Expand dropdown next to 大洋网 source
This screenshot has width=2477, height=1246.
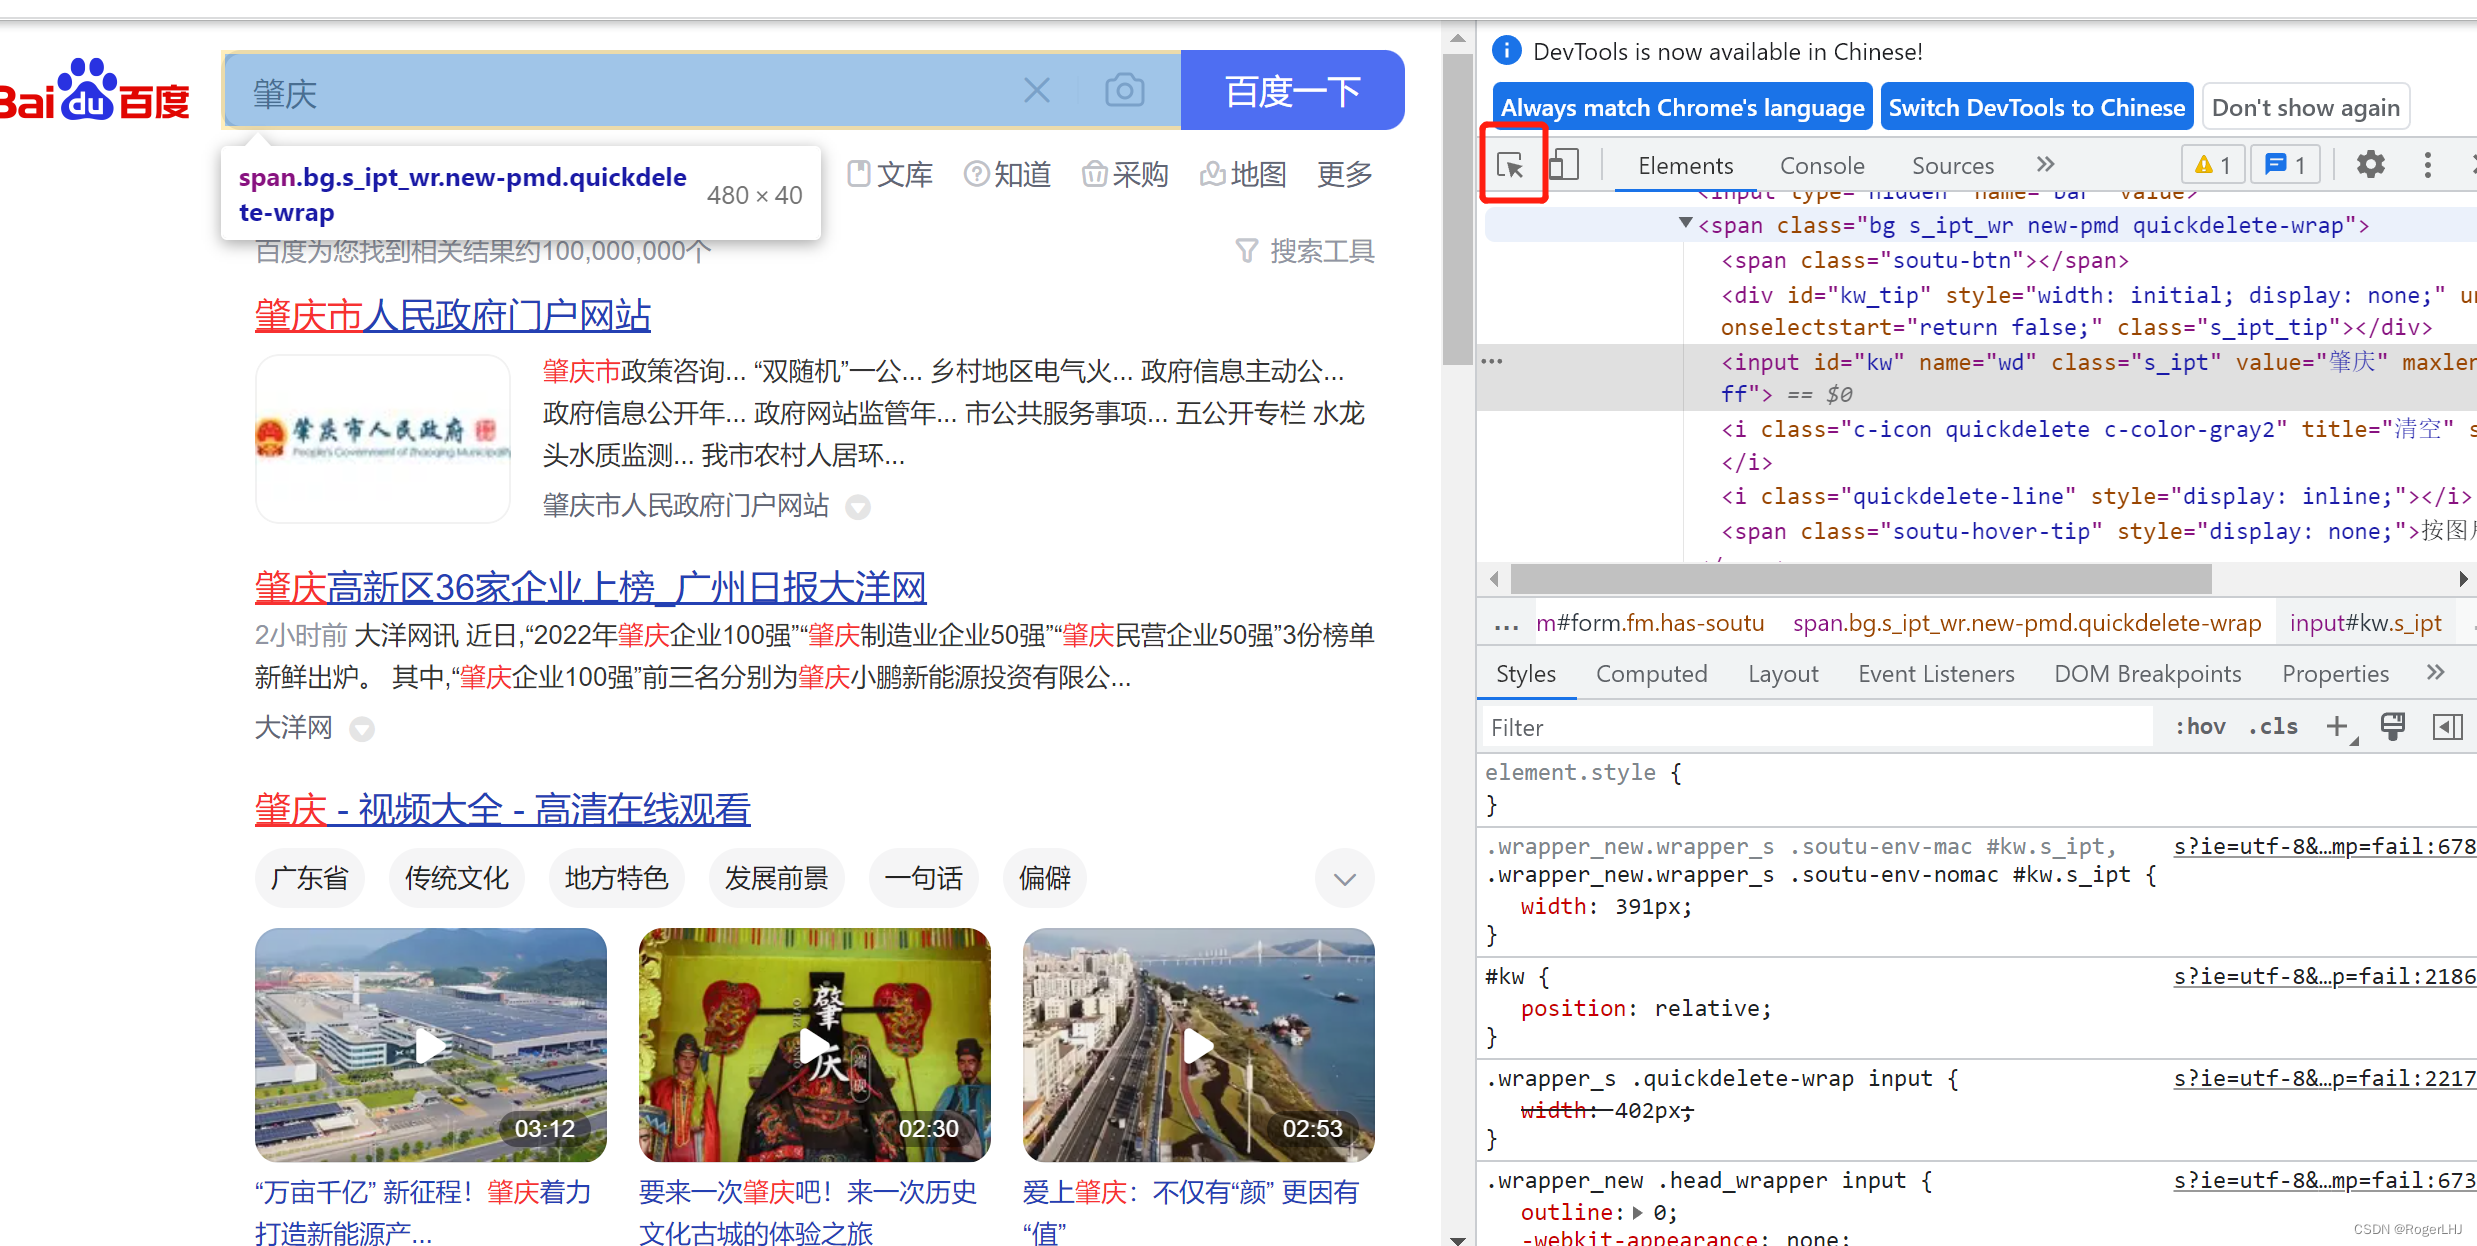(362, 729)
